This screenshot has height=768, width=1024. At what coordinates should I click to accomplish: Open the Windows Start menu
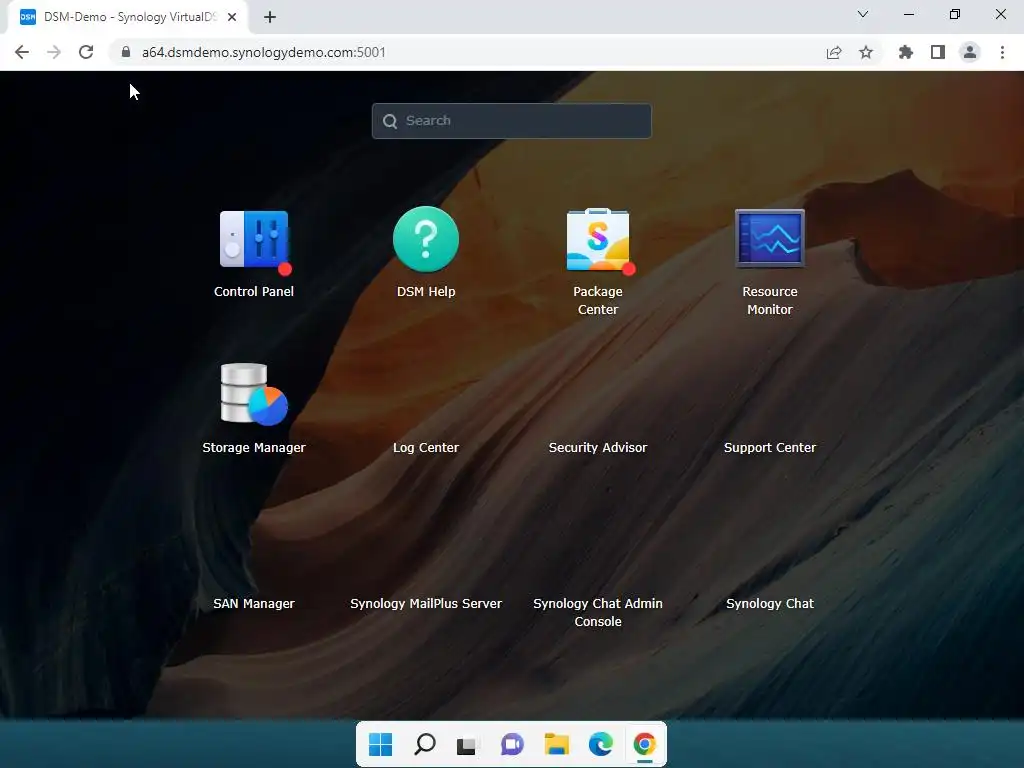coord(380,744)
